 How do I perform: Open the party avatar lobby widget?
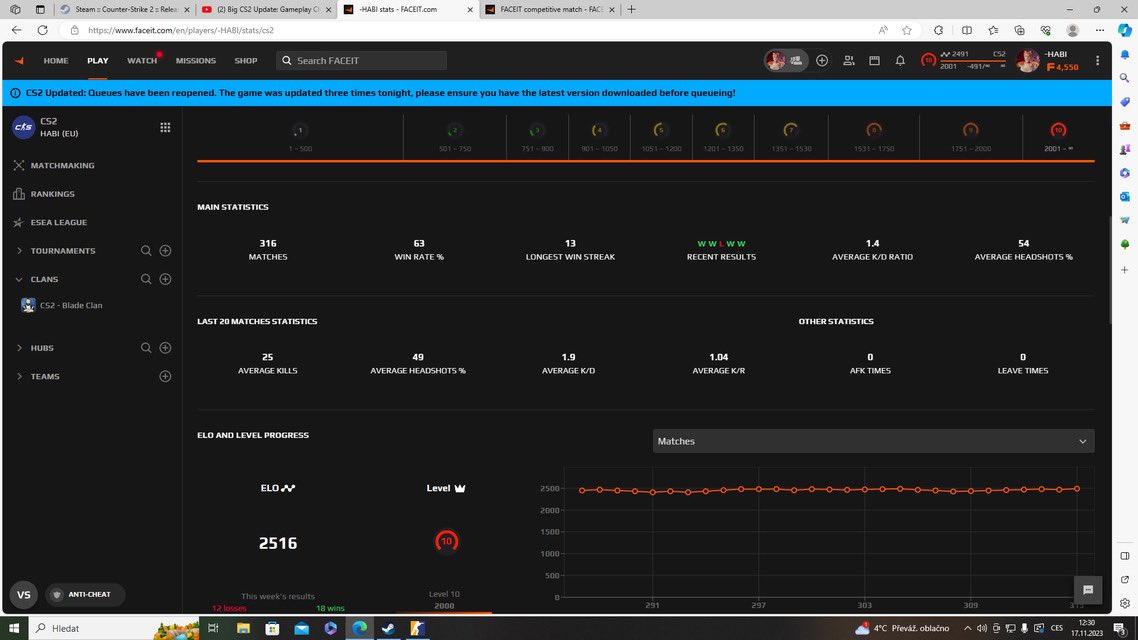coord(786,61)
